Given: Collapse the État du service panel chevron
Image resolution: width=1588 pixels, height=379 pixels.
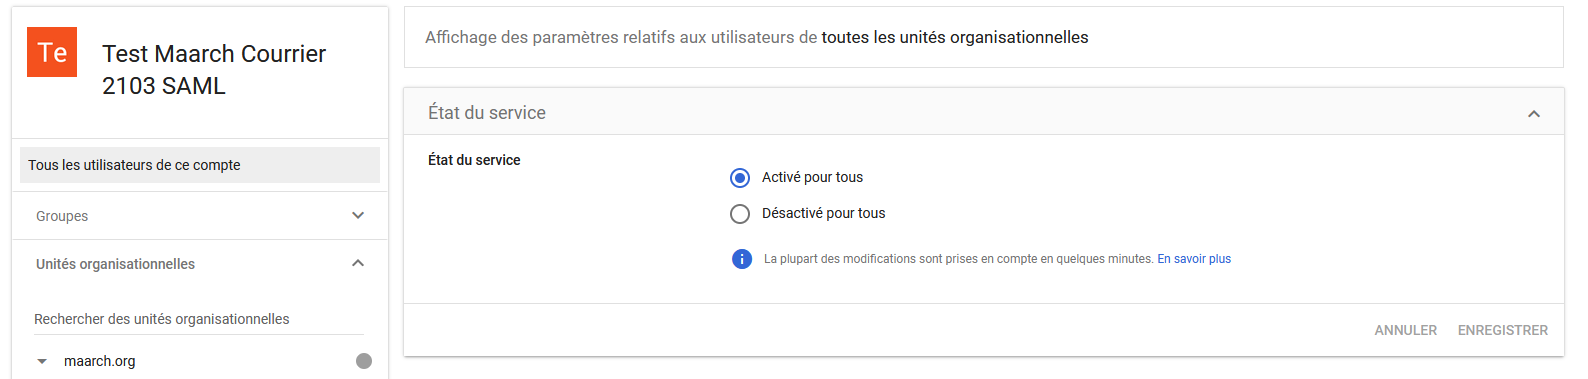Looking at the screenshot, I should tap(1534, 114).
